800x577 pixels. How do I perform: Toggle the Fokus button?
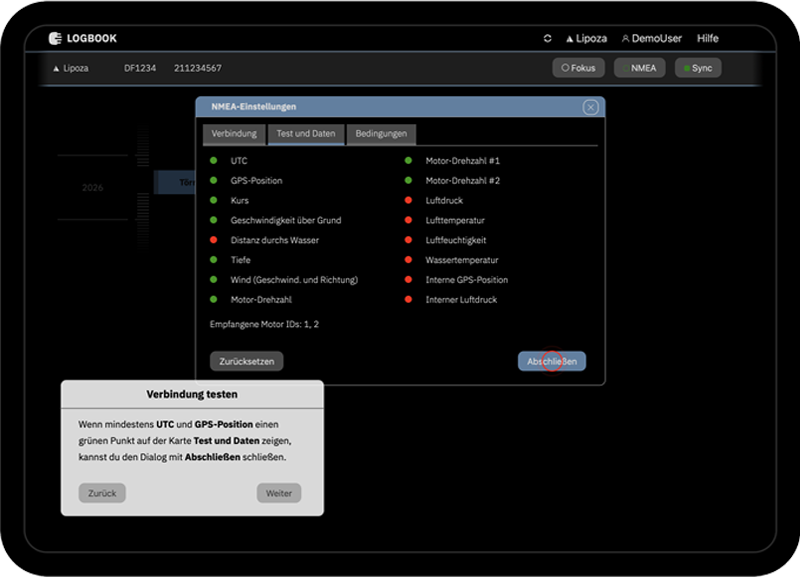click(x=579, y=68)
